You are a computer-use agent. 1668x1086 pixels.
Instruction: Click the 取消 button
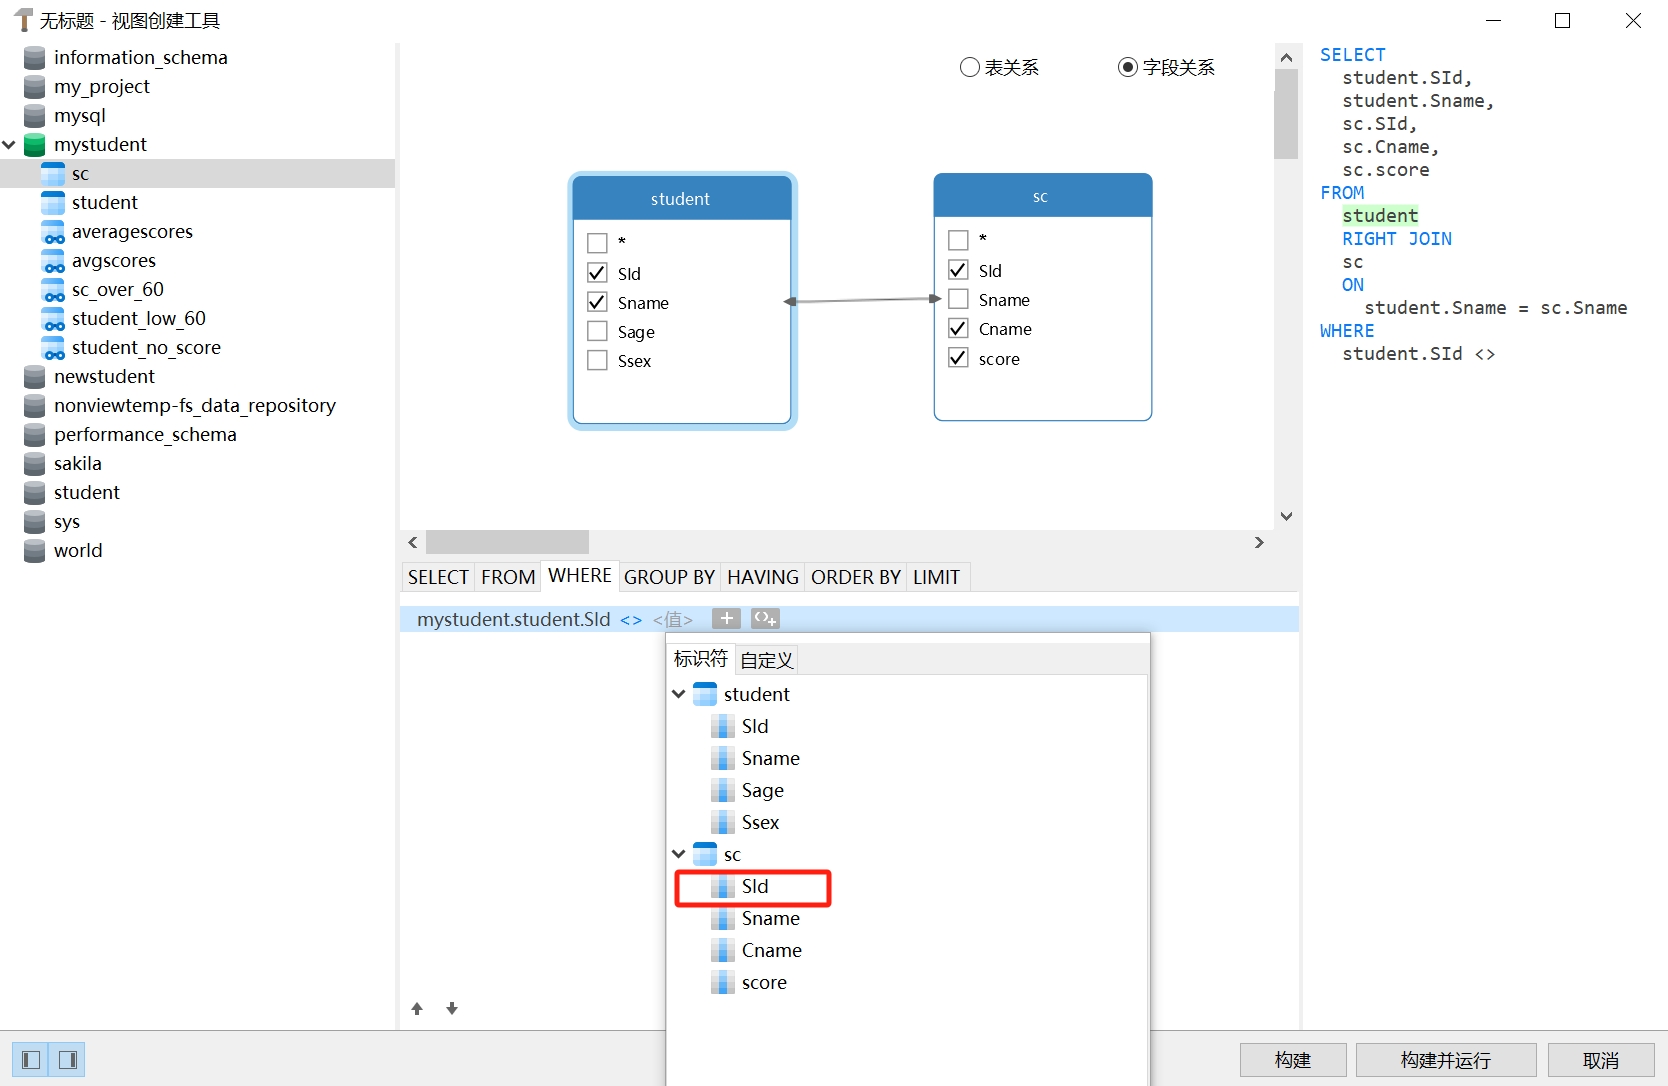coord(1600,1060)
